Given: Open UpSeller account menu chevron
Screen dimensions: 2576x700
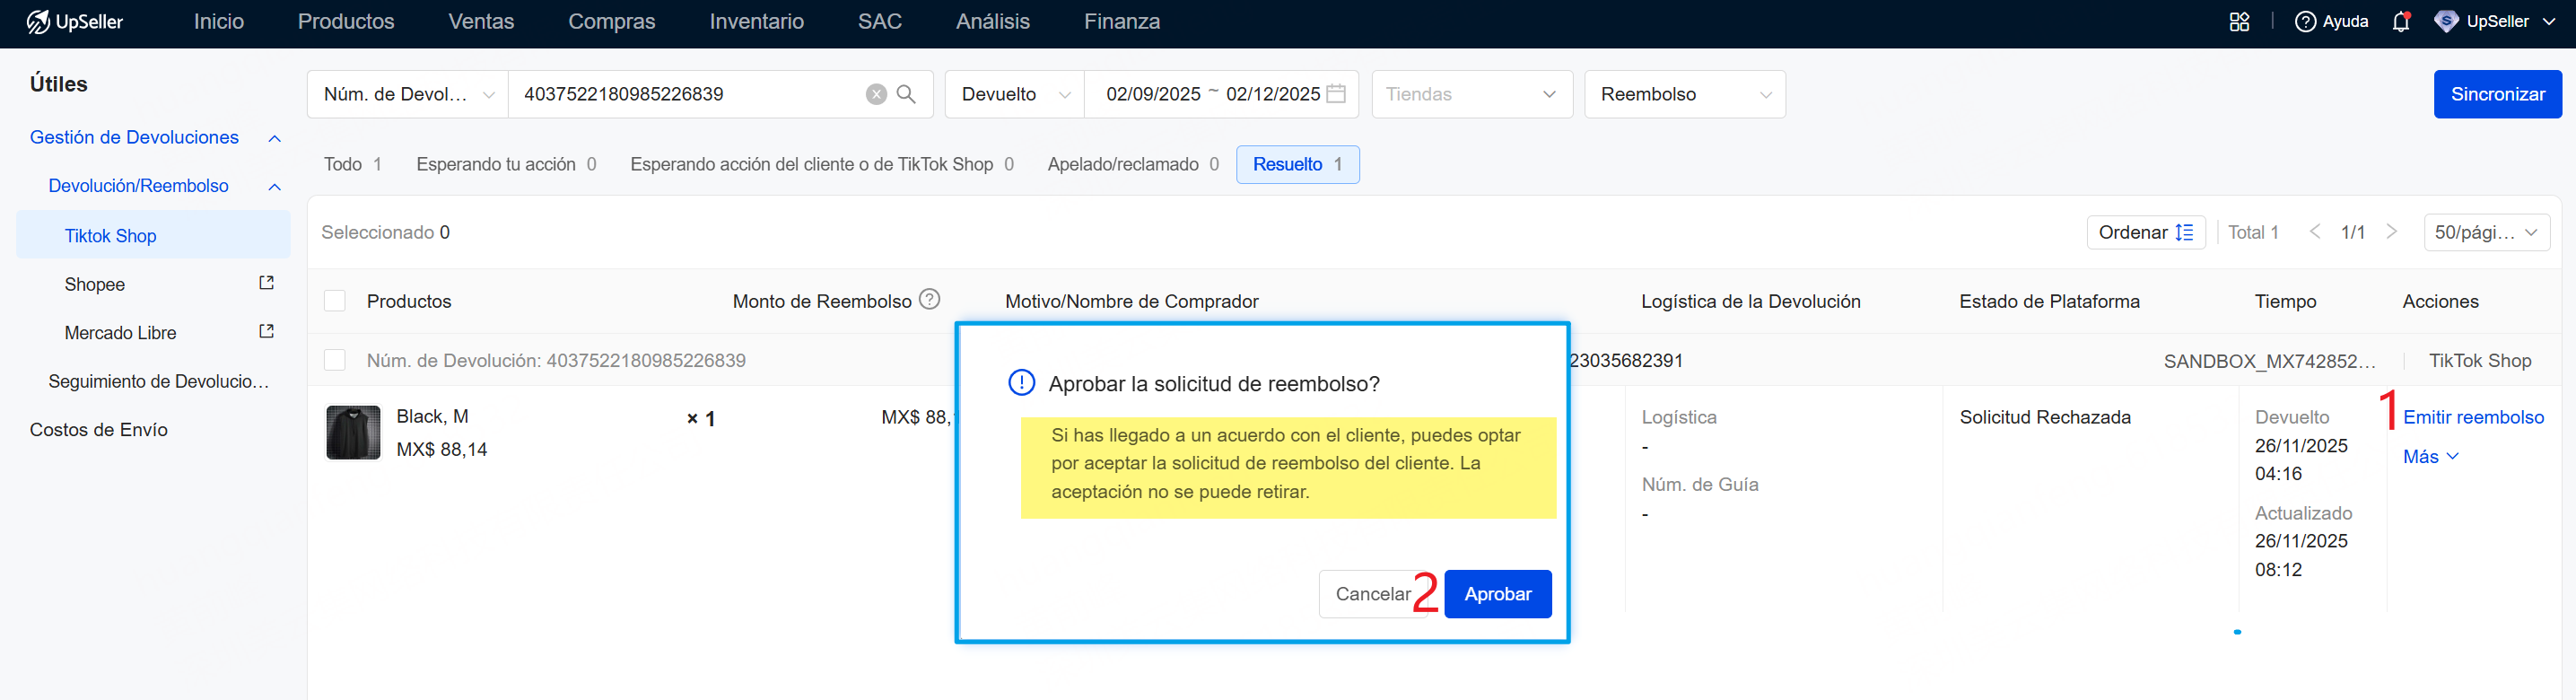Looking at the screenshot, I should click(x=2549, y=22).
